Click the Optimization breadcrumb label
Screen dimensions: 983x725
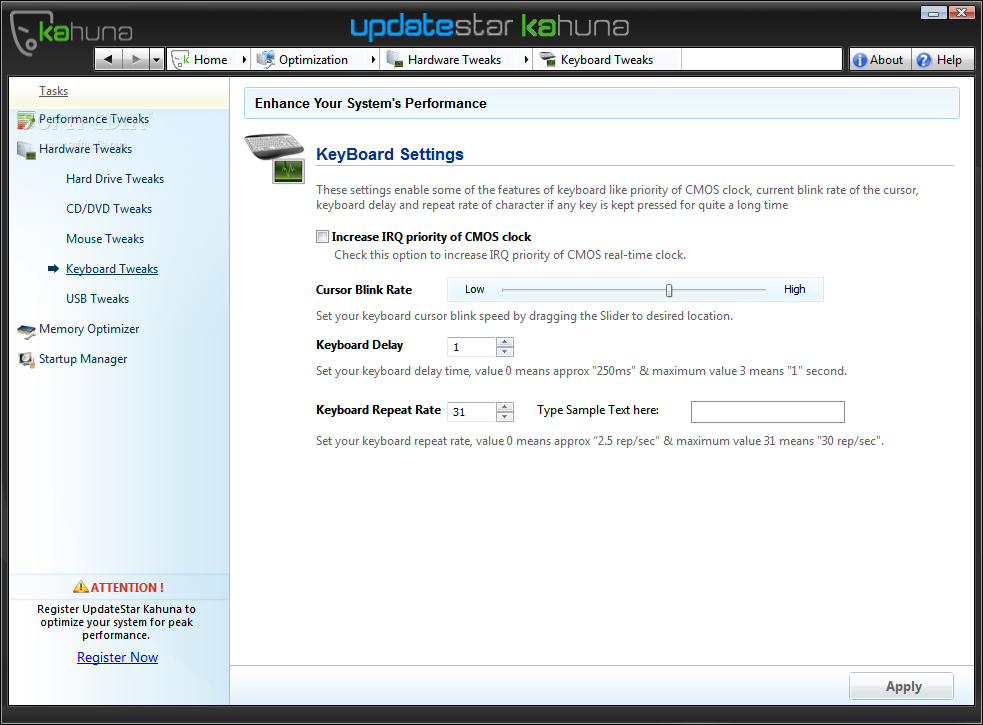(313, 60)
